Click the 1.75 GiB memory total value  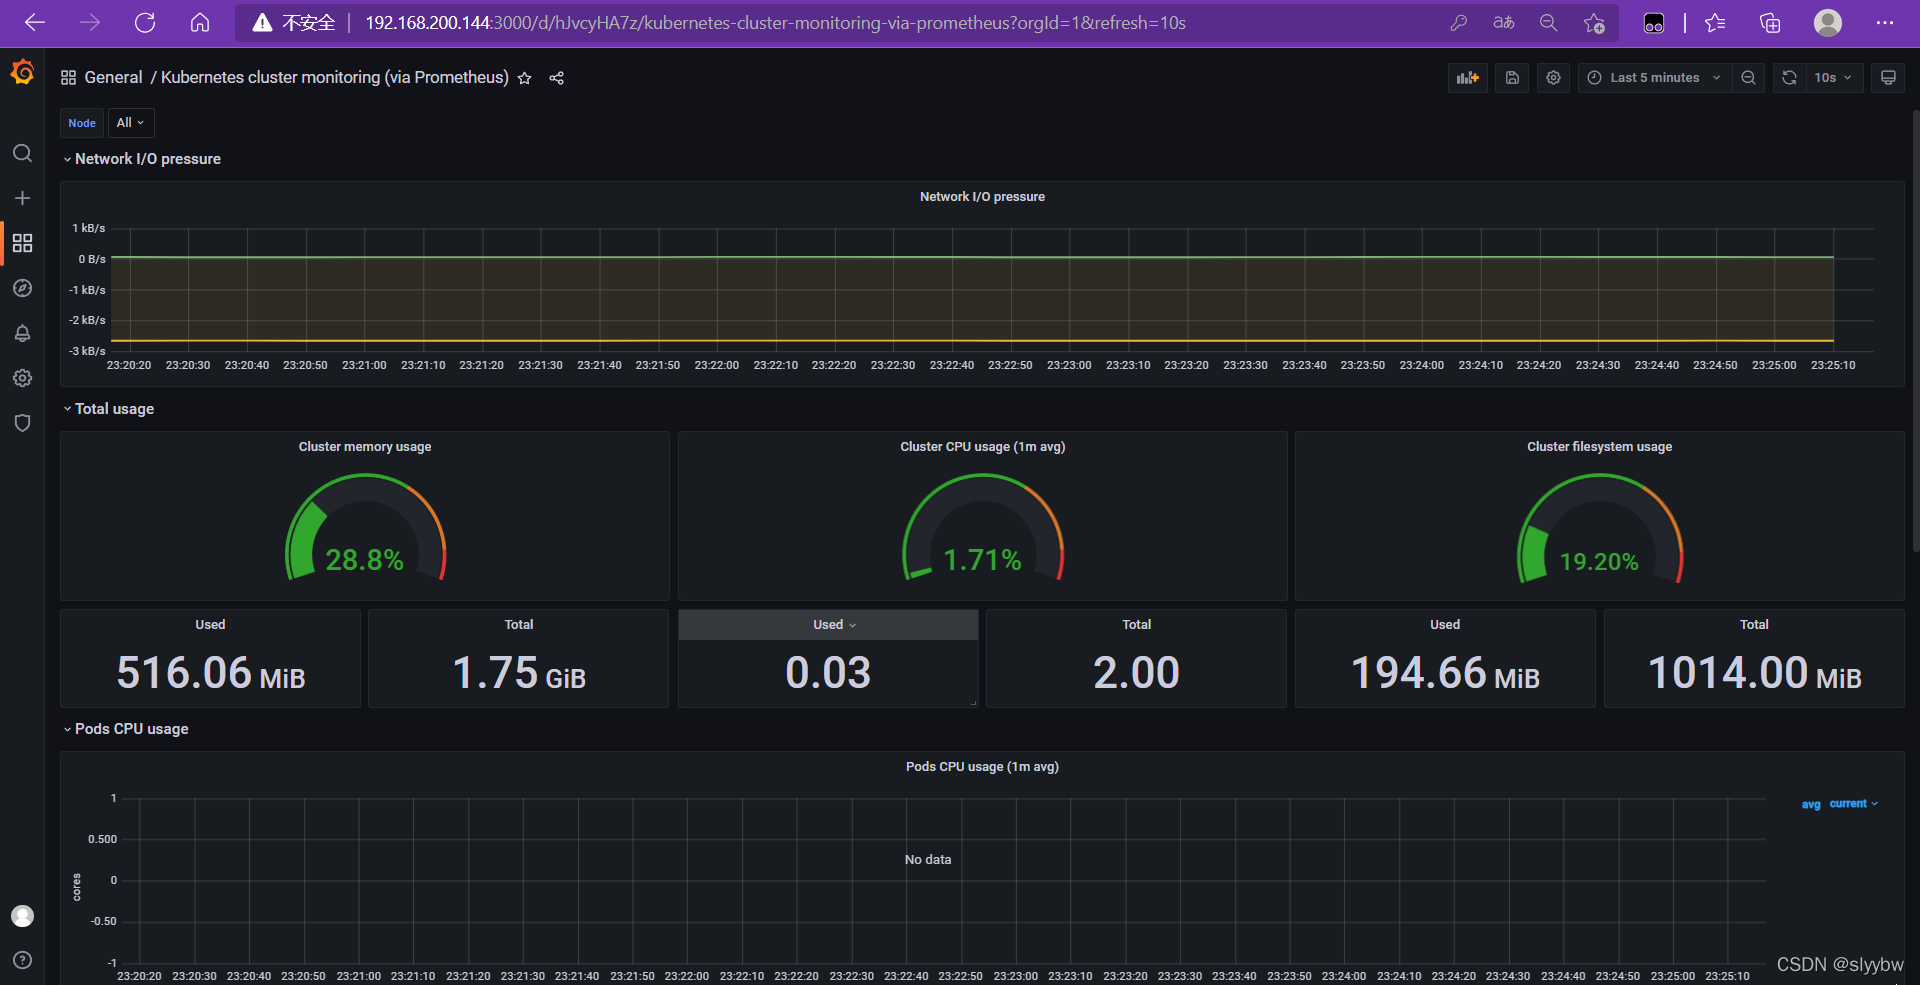pos(518,673)
